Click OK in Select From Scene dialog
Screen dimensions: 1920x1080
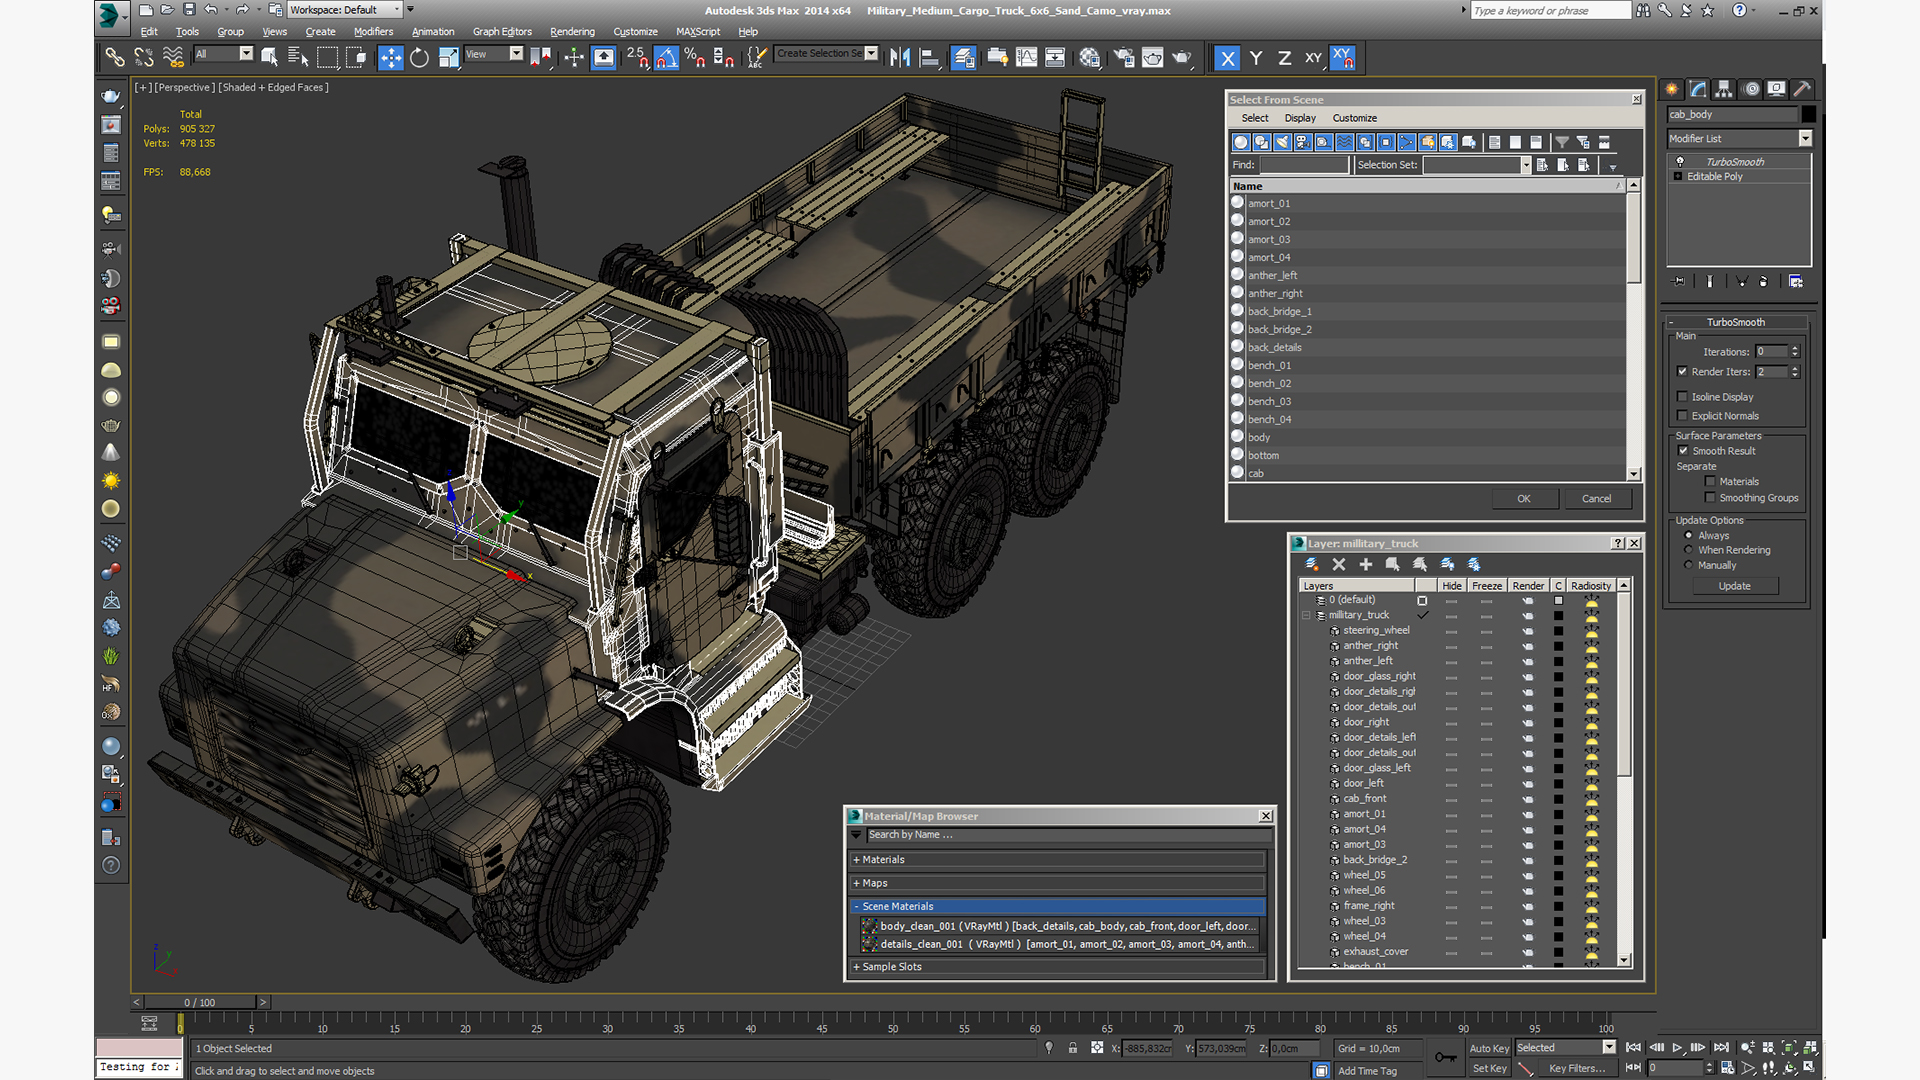[1523, 499]
